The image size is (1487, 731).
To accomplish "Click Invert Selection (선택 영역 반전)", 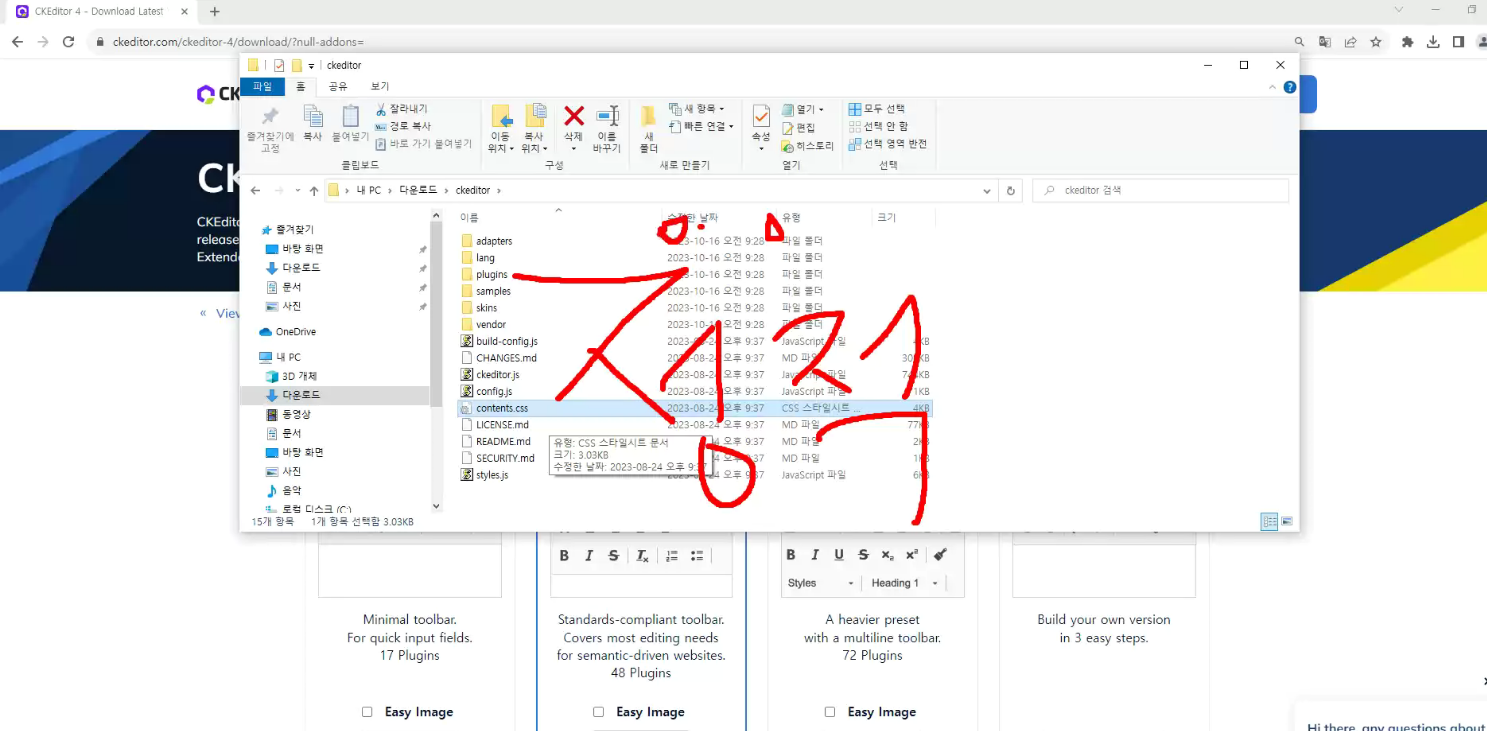I will tap(888, 144).
